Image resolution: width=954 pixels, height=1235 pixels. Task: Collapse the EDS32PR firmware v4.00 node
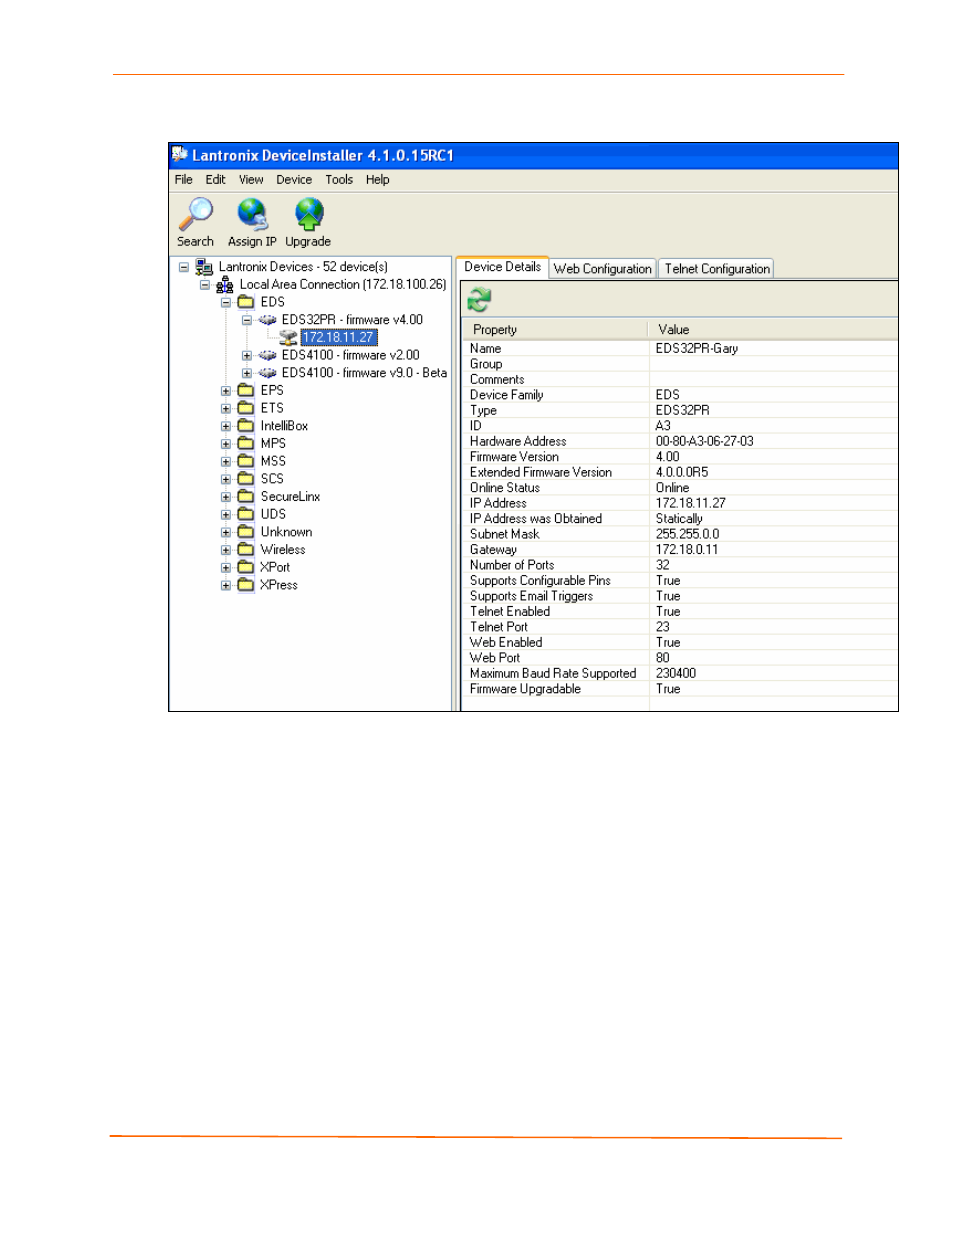click(x=247, y=320)
